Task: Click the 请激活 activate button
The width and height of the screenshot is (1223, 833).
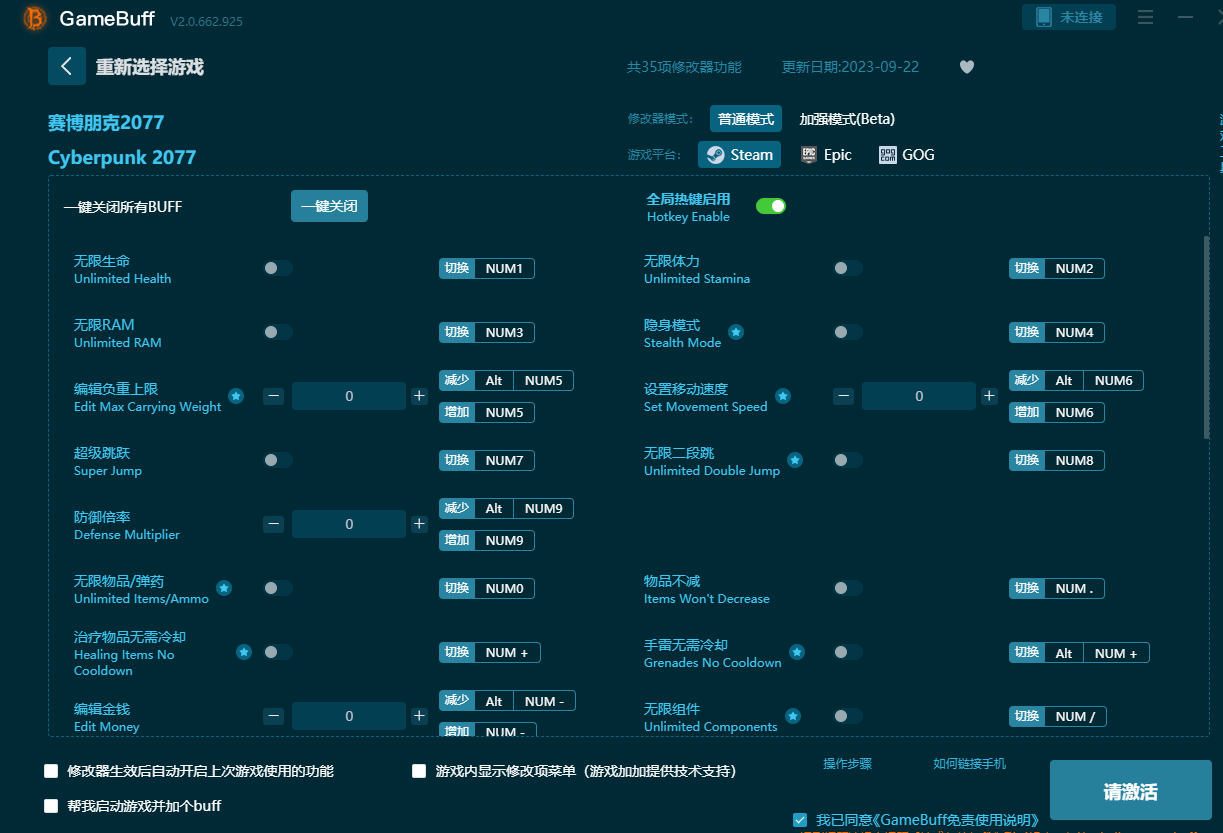Action: click(1131, 791)
